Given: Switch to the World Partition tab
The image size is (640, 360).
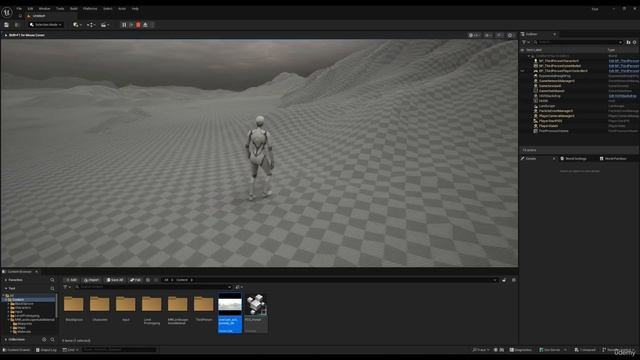Looking at the screenshot, I should pos(613,158).
